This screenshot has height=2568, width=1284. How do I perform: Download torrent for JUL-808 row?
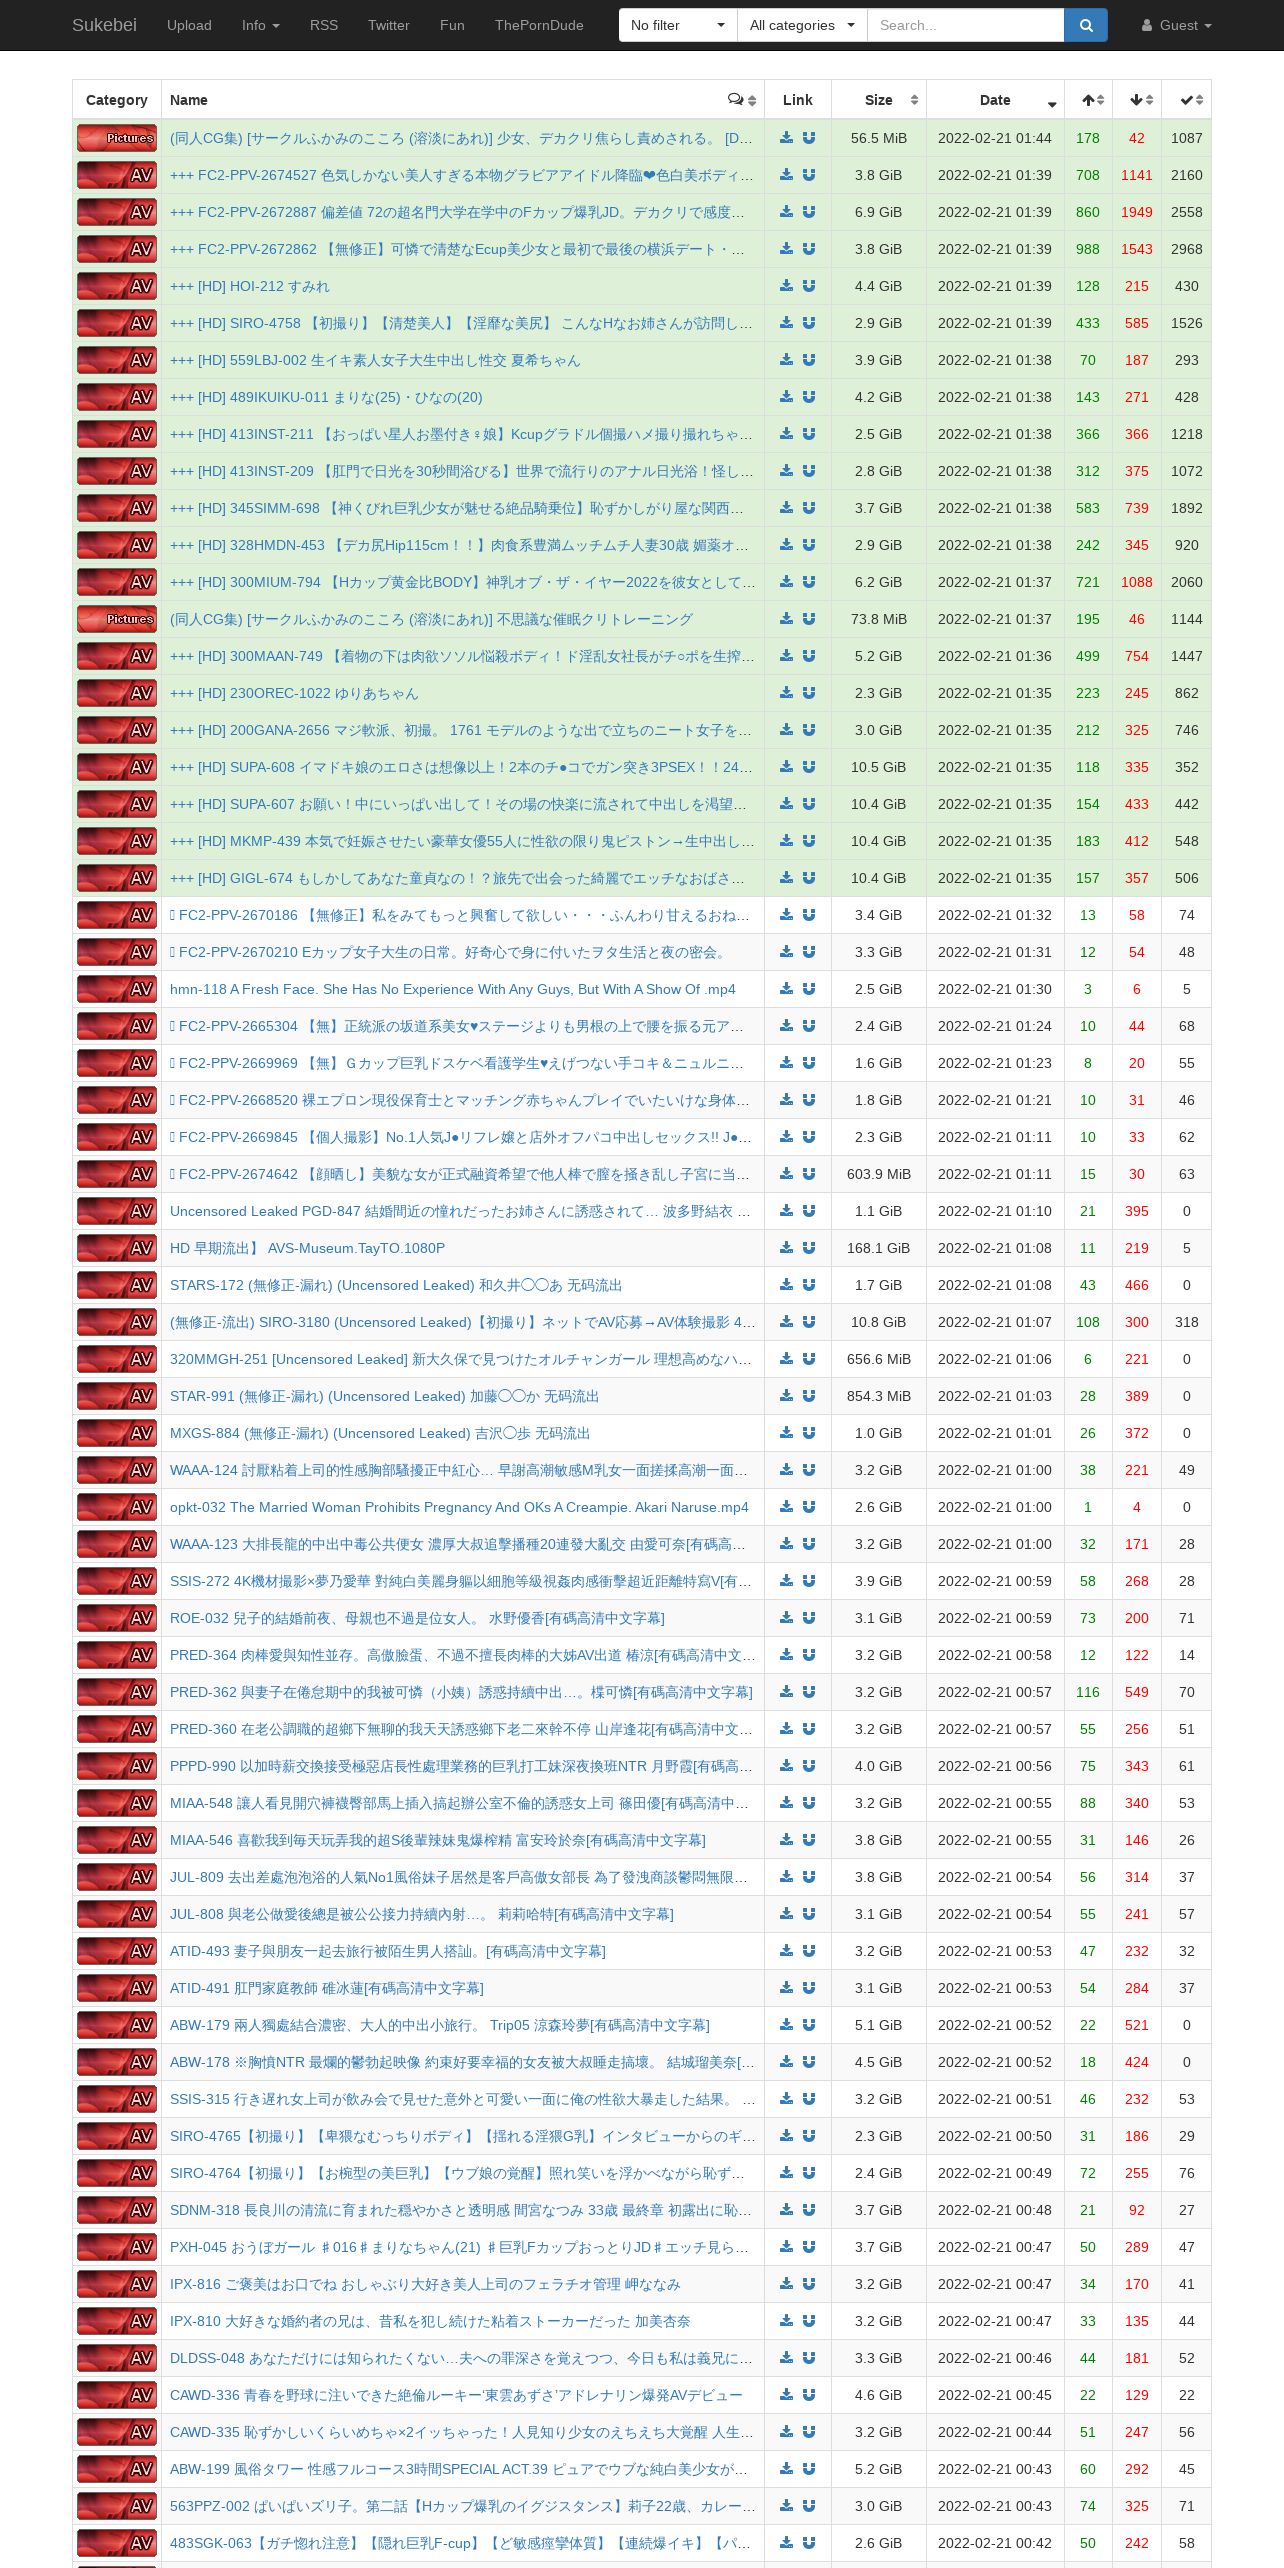click(787, 1914)
